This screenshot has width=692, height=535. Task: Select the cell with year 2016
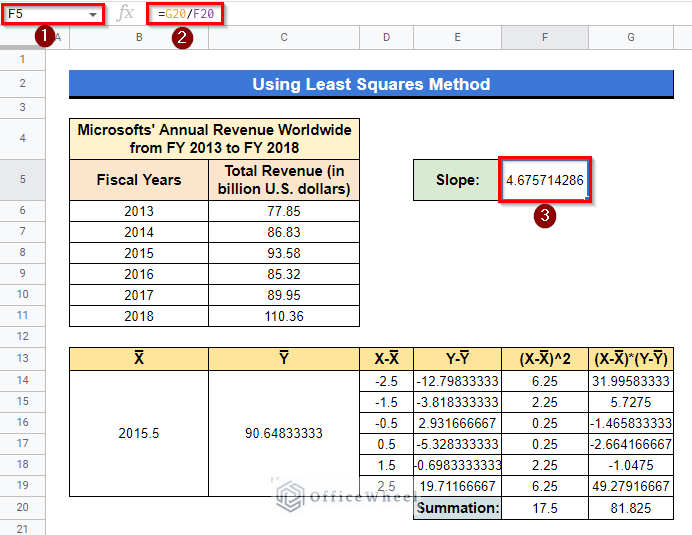point(139,274)
